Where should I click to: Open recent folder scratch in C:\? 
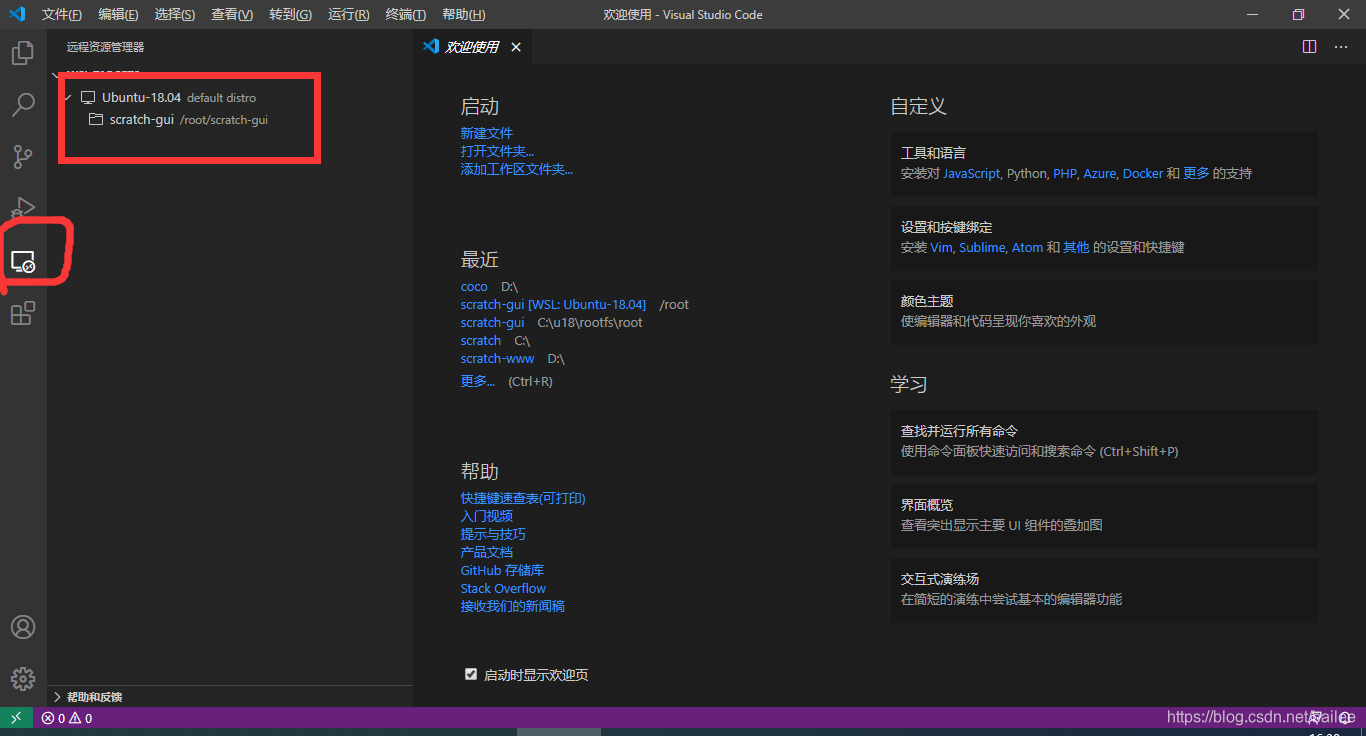[481, 340]
